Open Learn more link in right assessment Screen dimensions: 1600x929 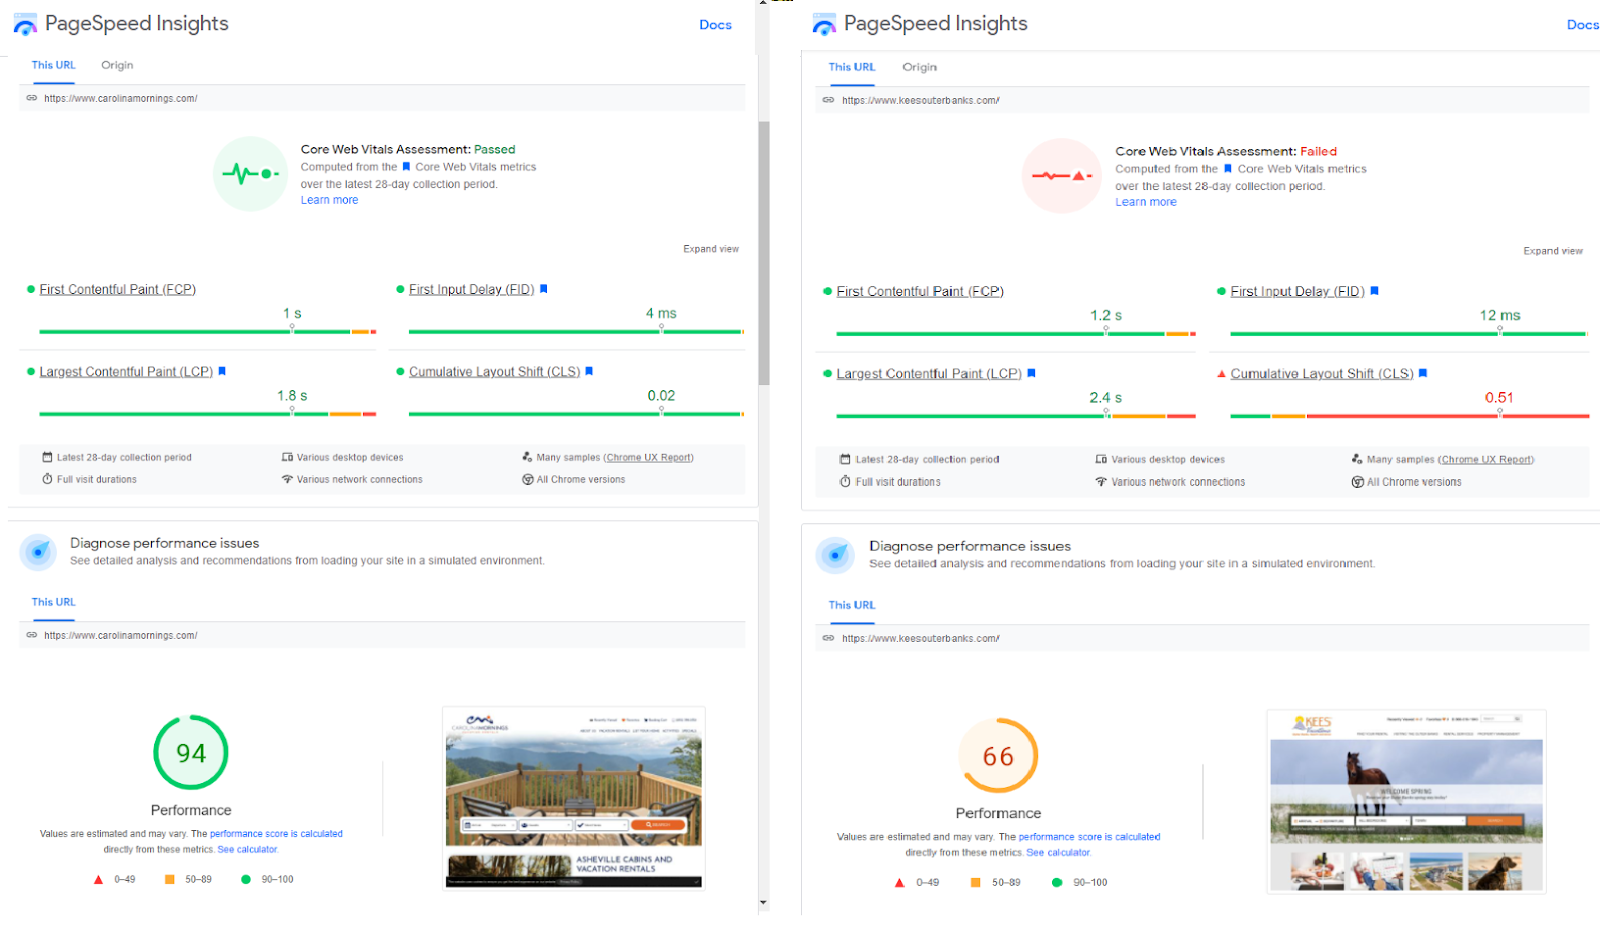pyautogui.click(x=1146, y=202)
